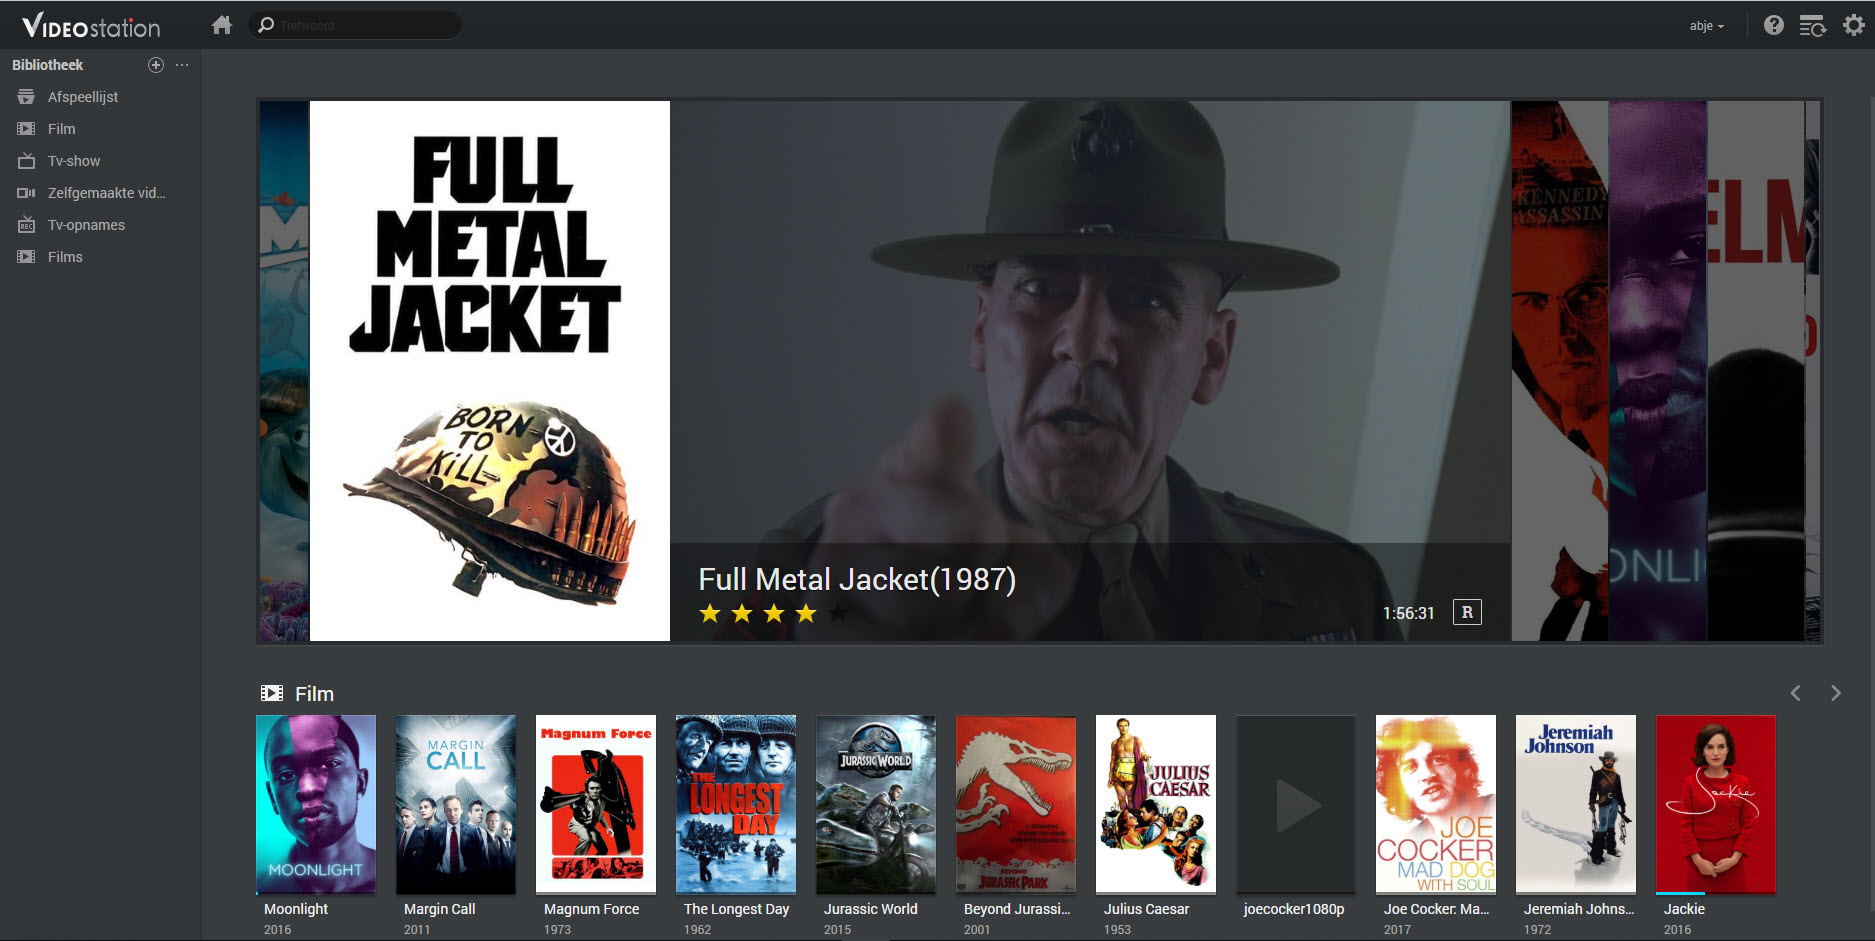Open The Longest Day poster

click(736, 804)
